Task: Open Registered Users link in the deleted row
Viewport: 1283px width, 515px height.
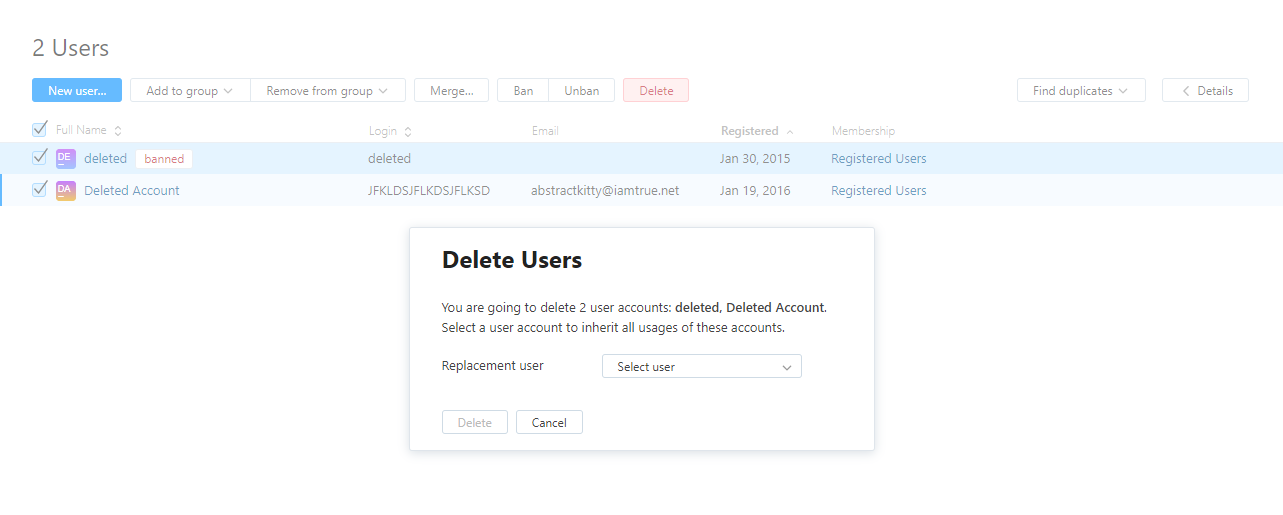Action: (878, 158)
